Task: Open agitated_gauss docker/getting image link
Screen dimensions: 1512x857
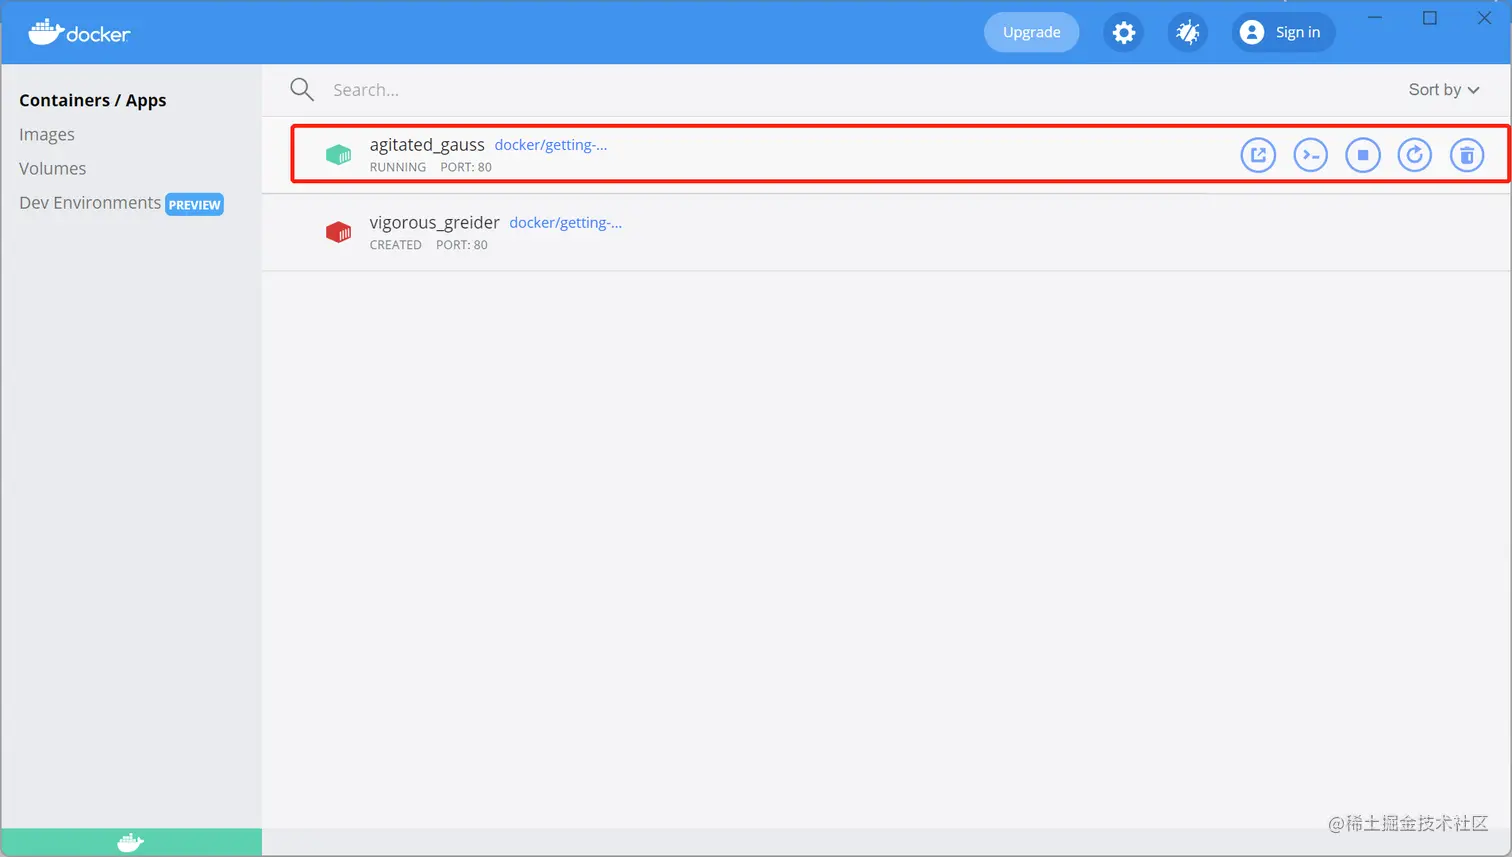Action: coord(551,145)
